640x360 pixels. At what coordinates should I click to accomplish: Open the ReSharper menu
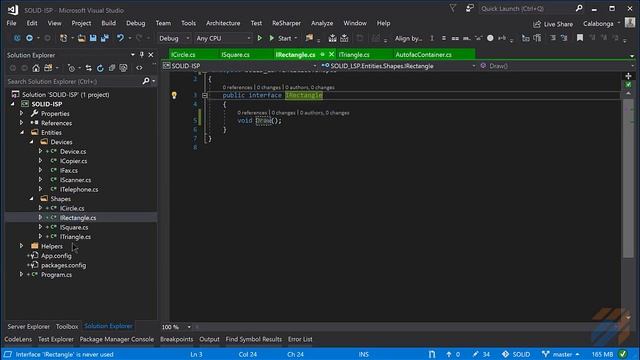[x=286, y=23]
